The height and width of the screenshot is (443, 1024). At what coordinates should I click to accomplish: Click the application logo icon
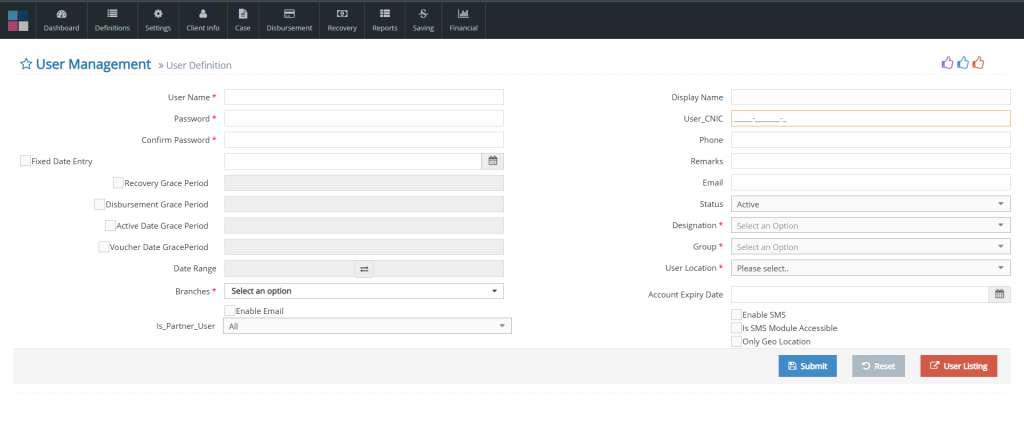coord(18,20)
